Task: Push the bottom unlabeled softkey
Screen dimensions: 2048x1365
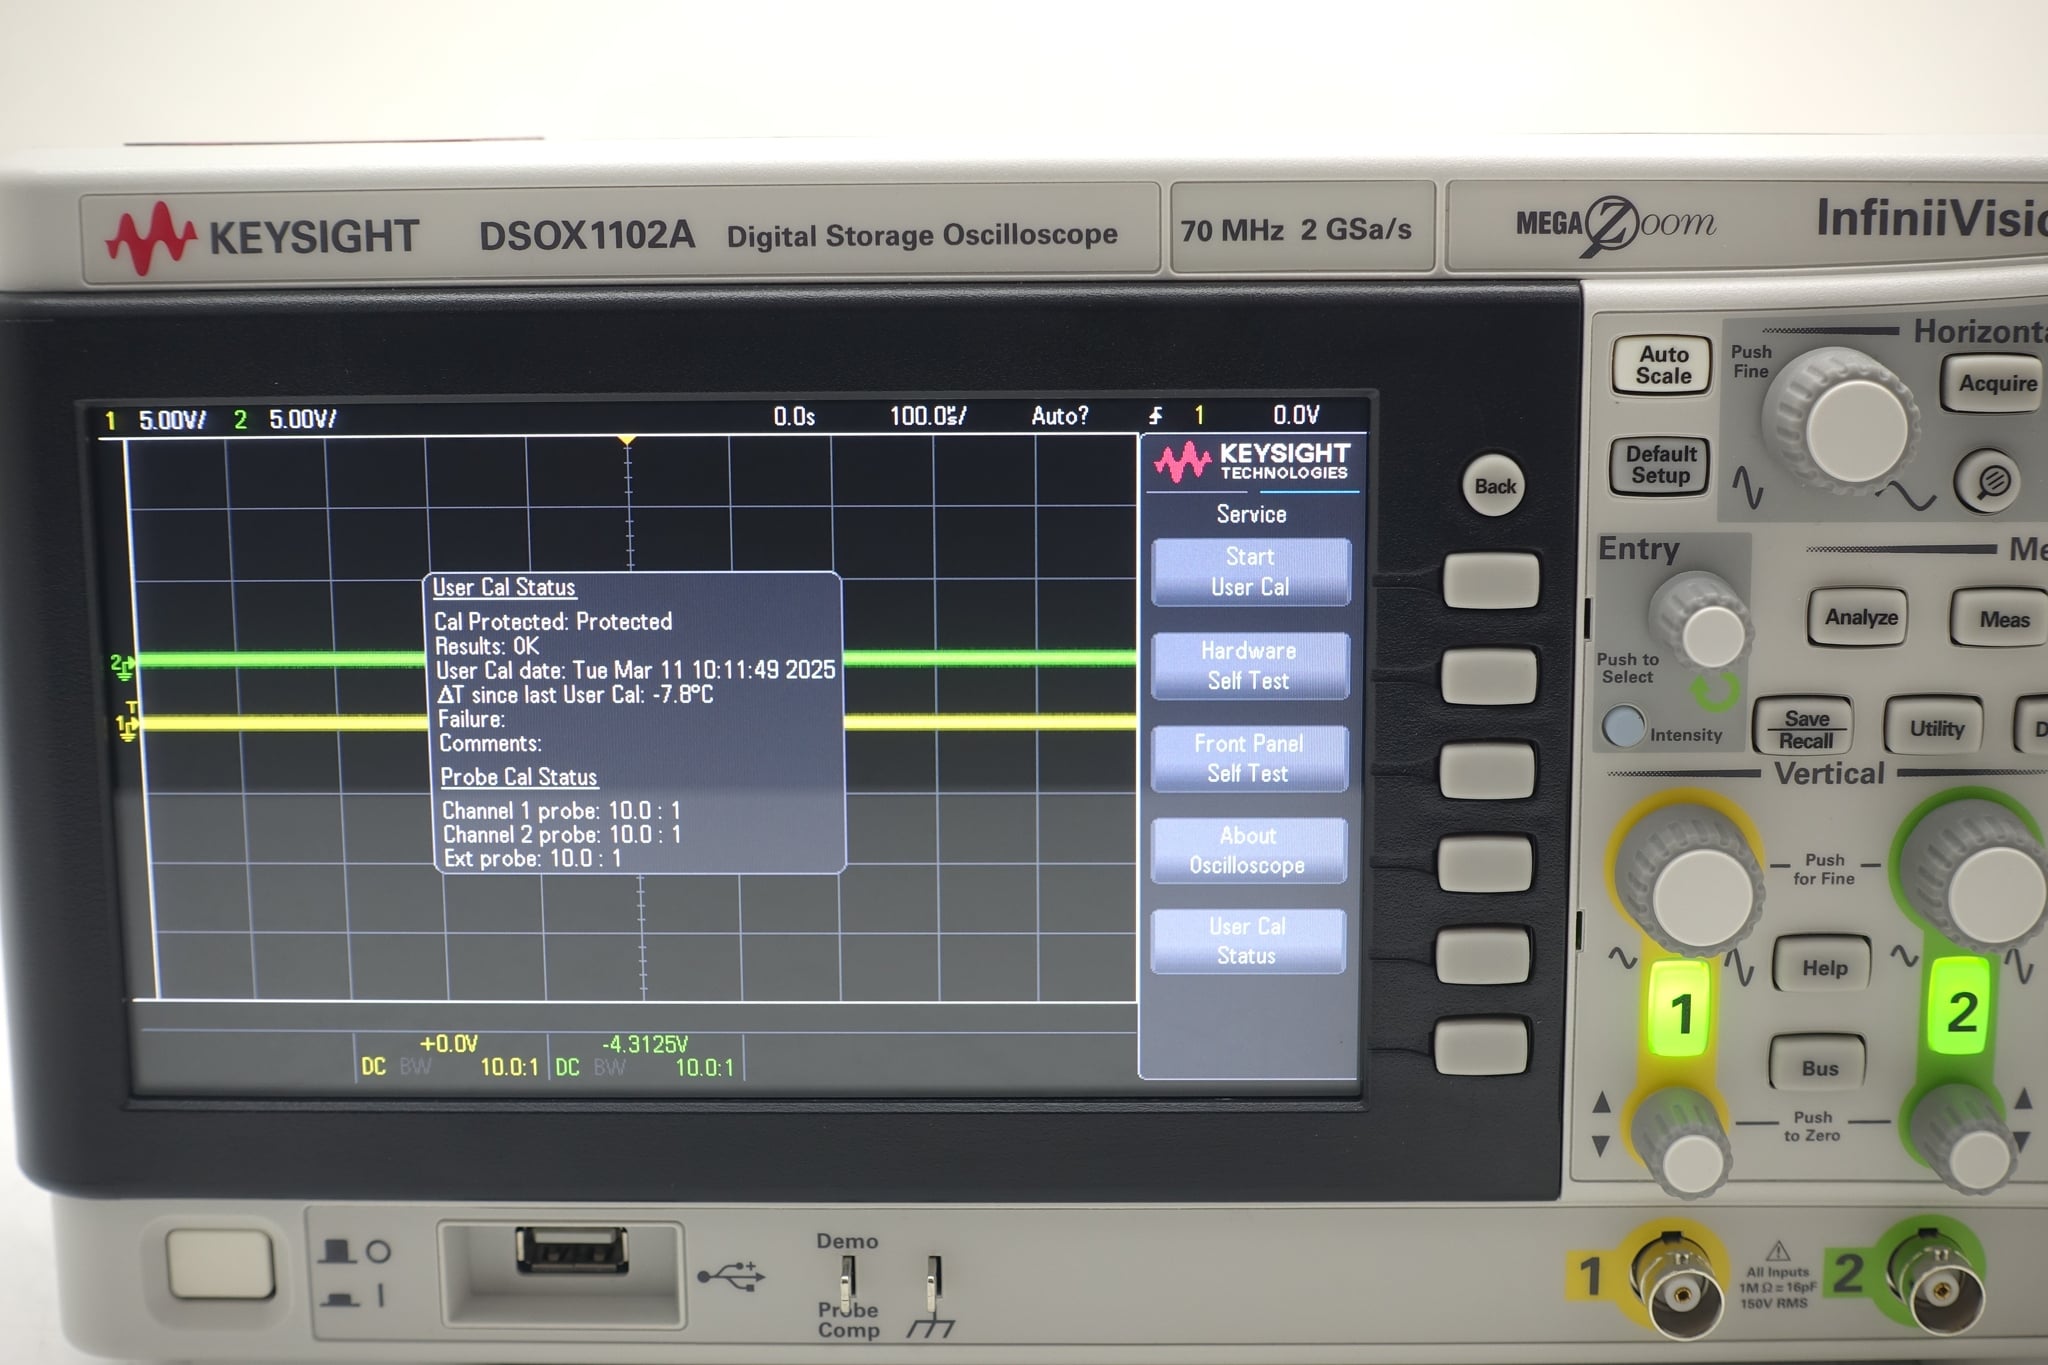Action: (x=1480, y=1046)
